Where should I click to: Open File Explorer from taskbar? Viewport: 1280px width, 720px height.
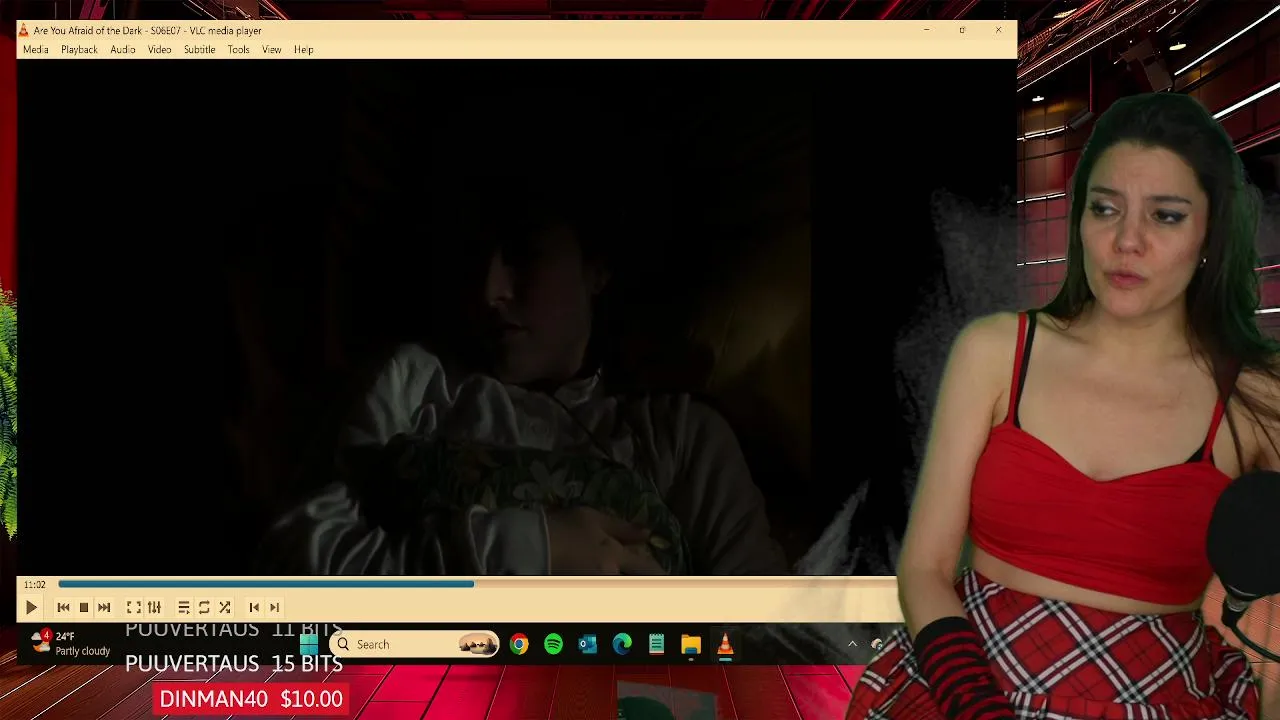[691, 645]
